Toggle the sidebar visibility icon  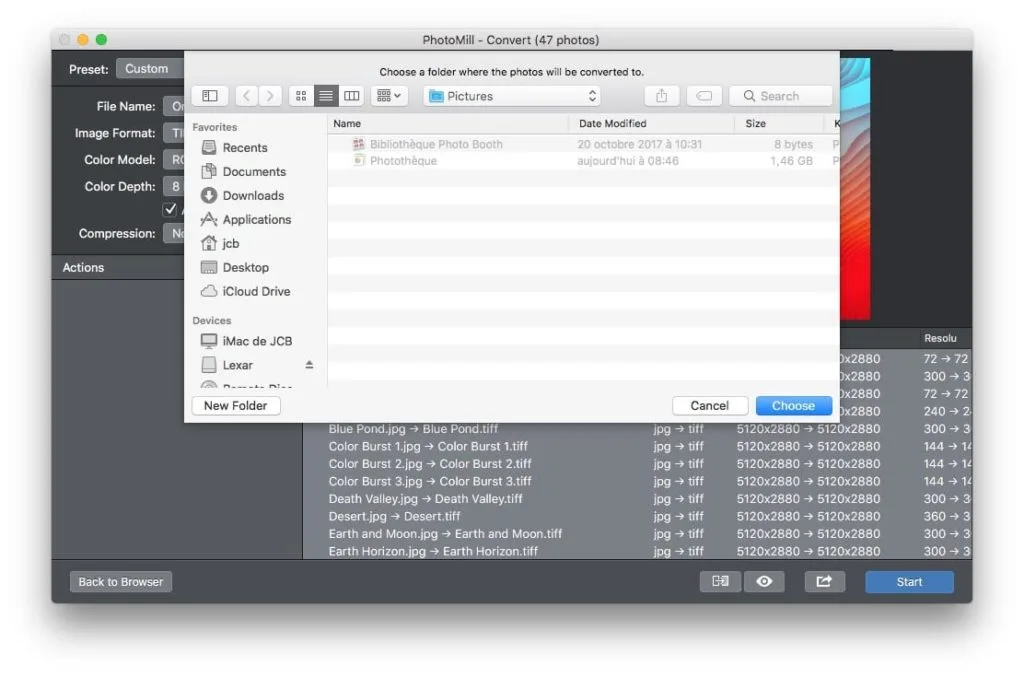(209, 95)
